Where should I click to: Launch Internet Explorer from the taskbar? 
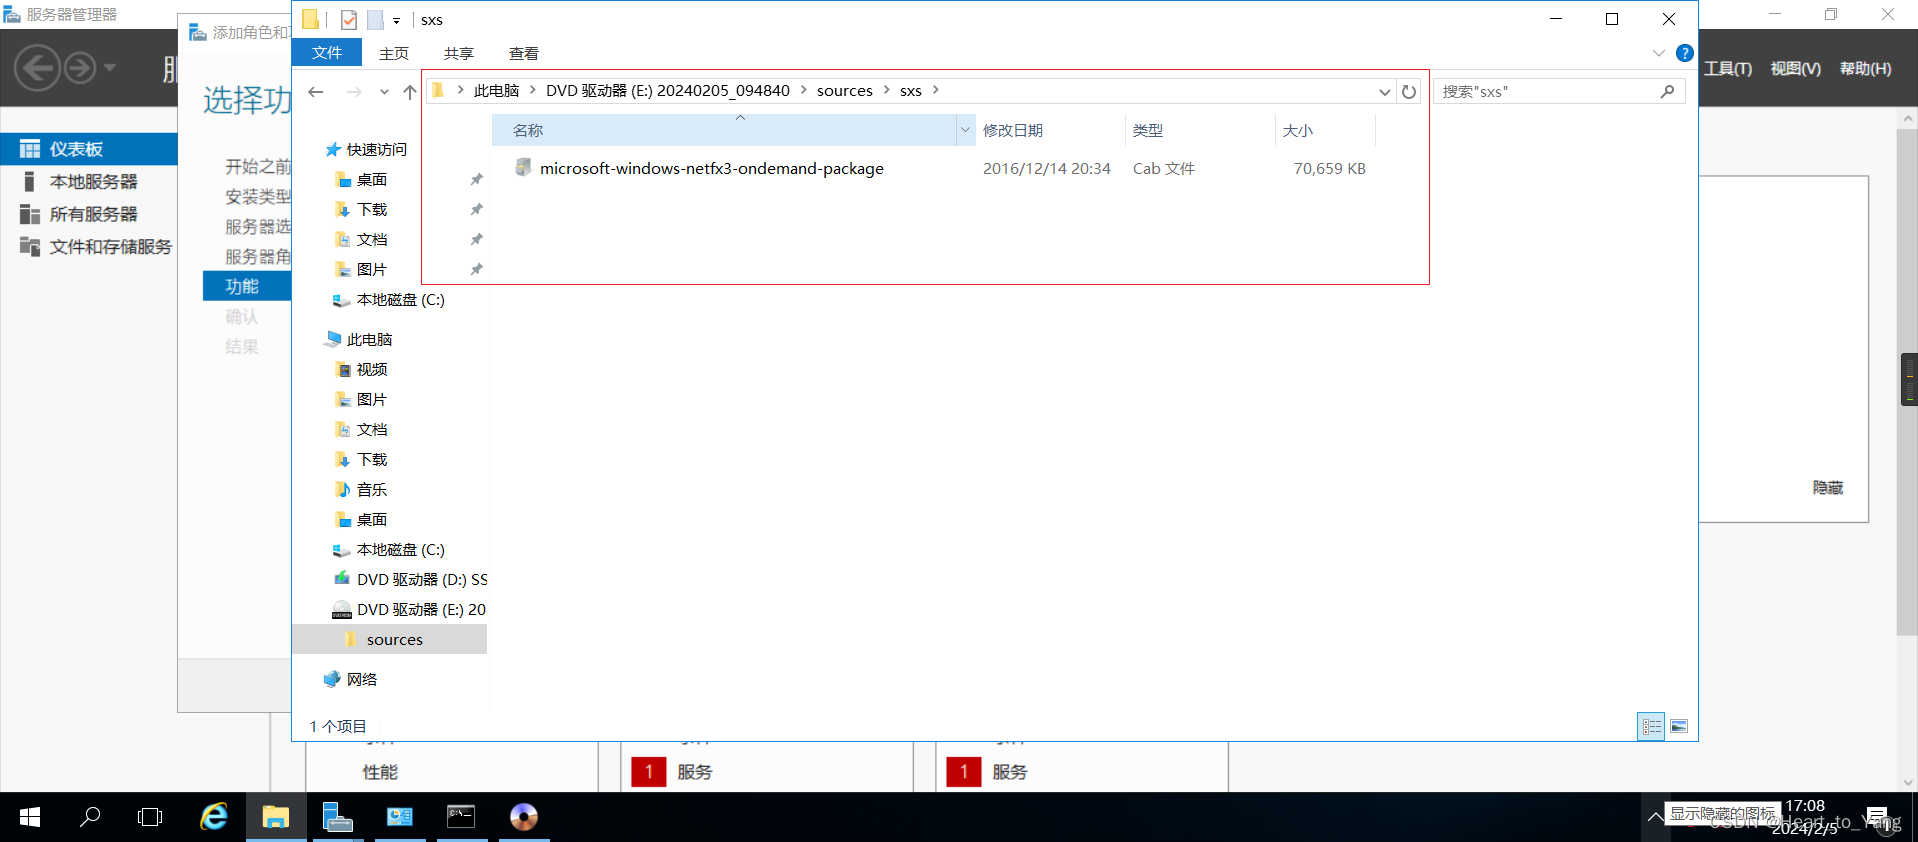pos(214,817)
